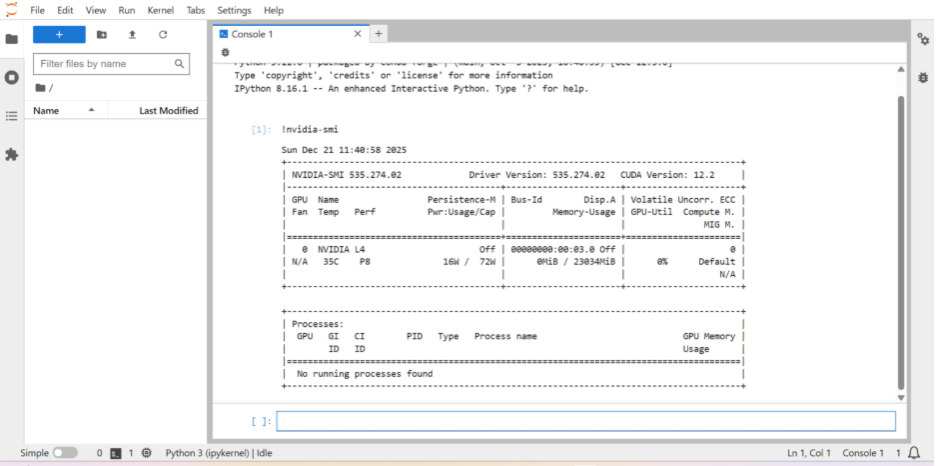Open the File menu
936x466 pixels.
tap(37, 10)
